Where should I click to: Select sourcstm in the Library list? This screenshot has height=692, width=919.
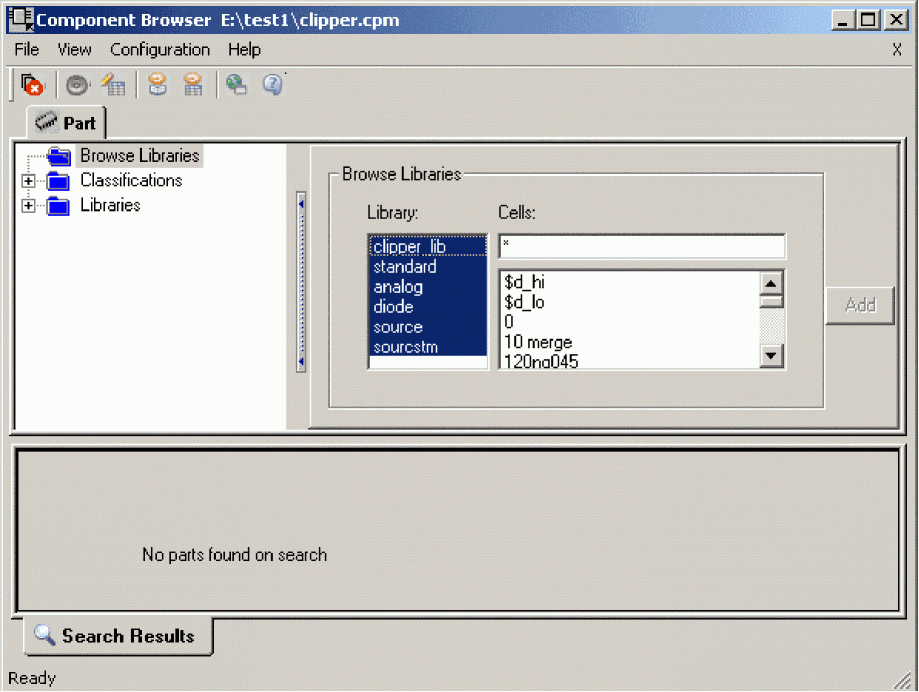428,346
